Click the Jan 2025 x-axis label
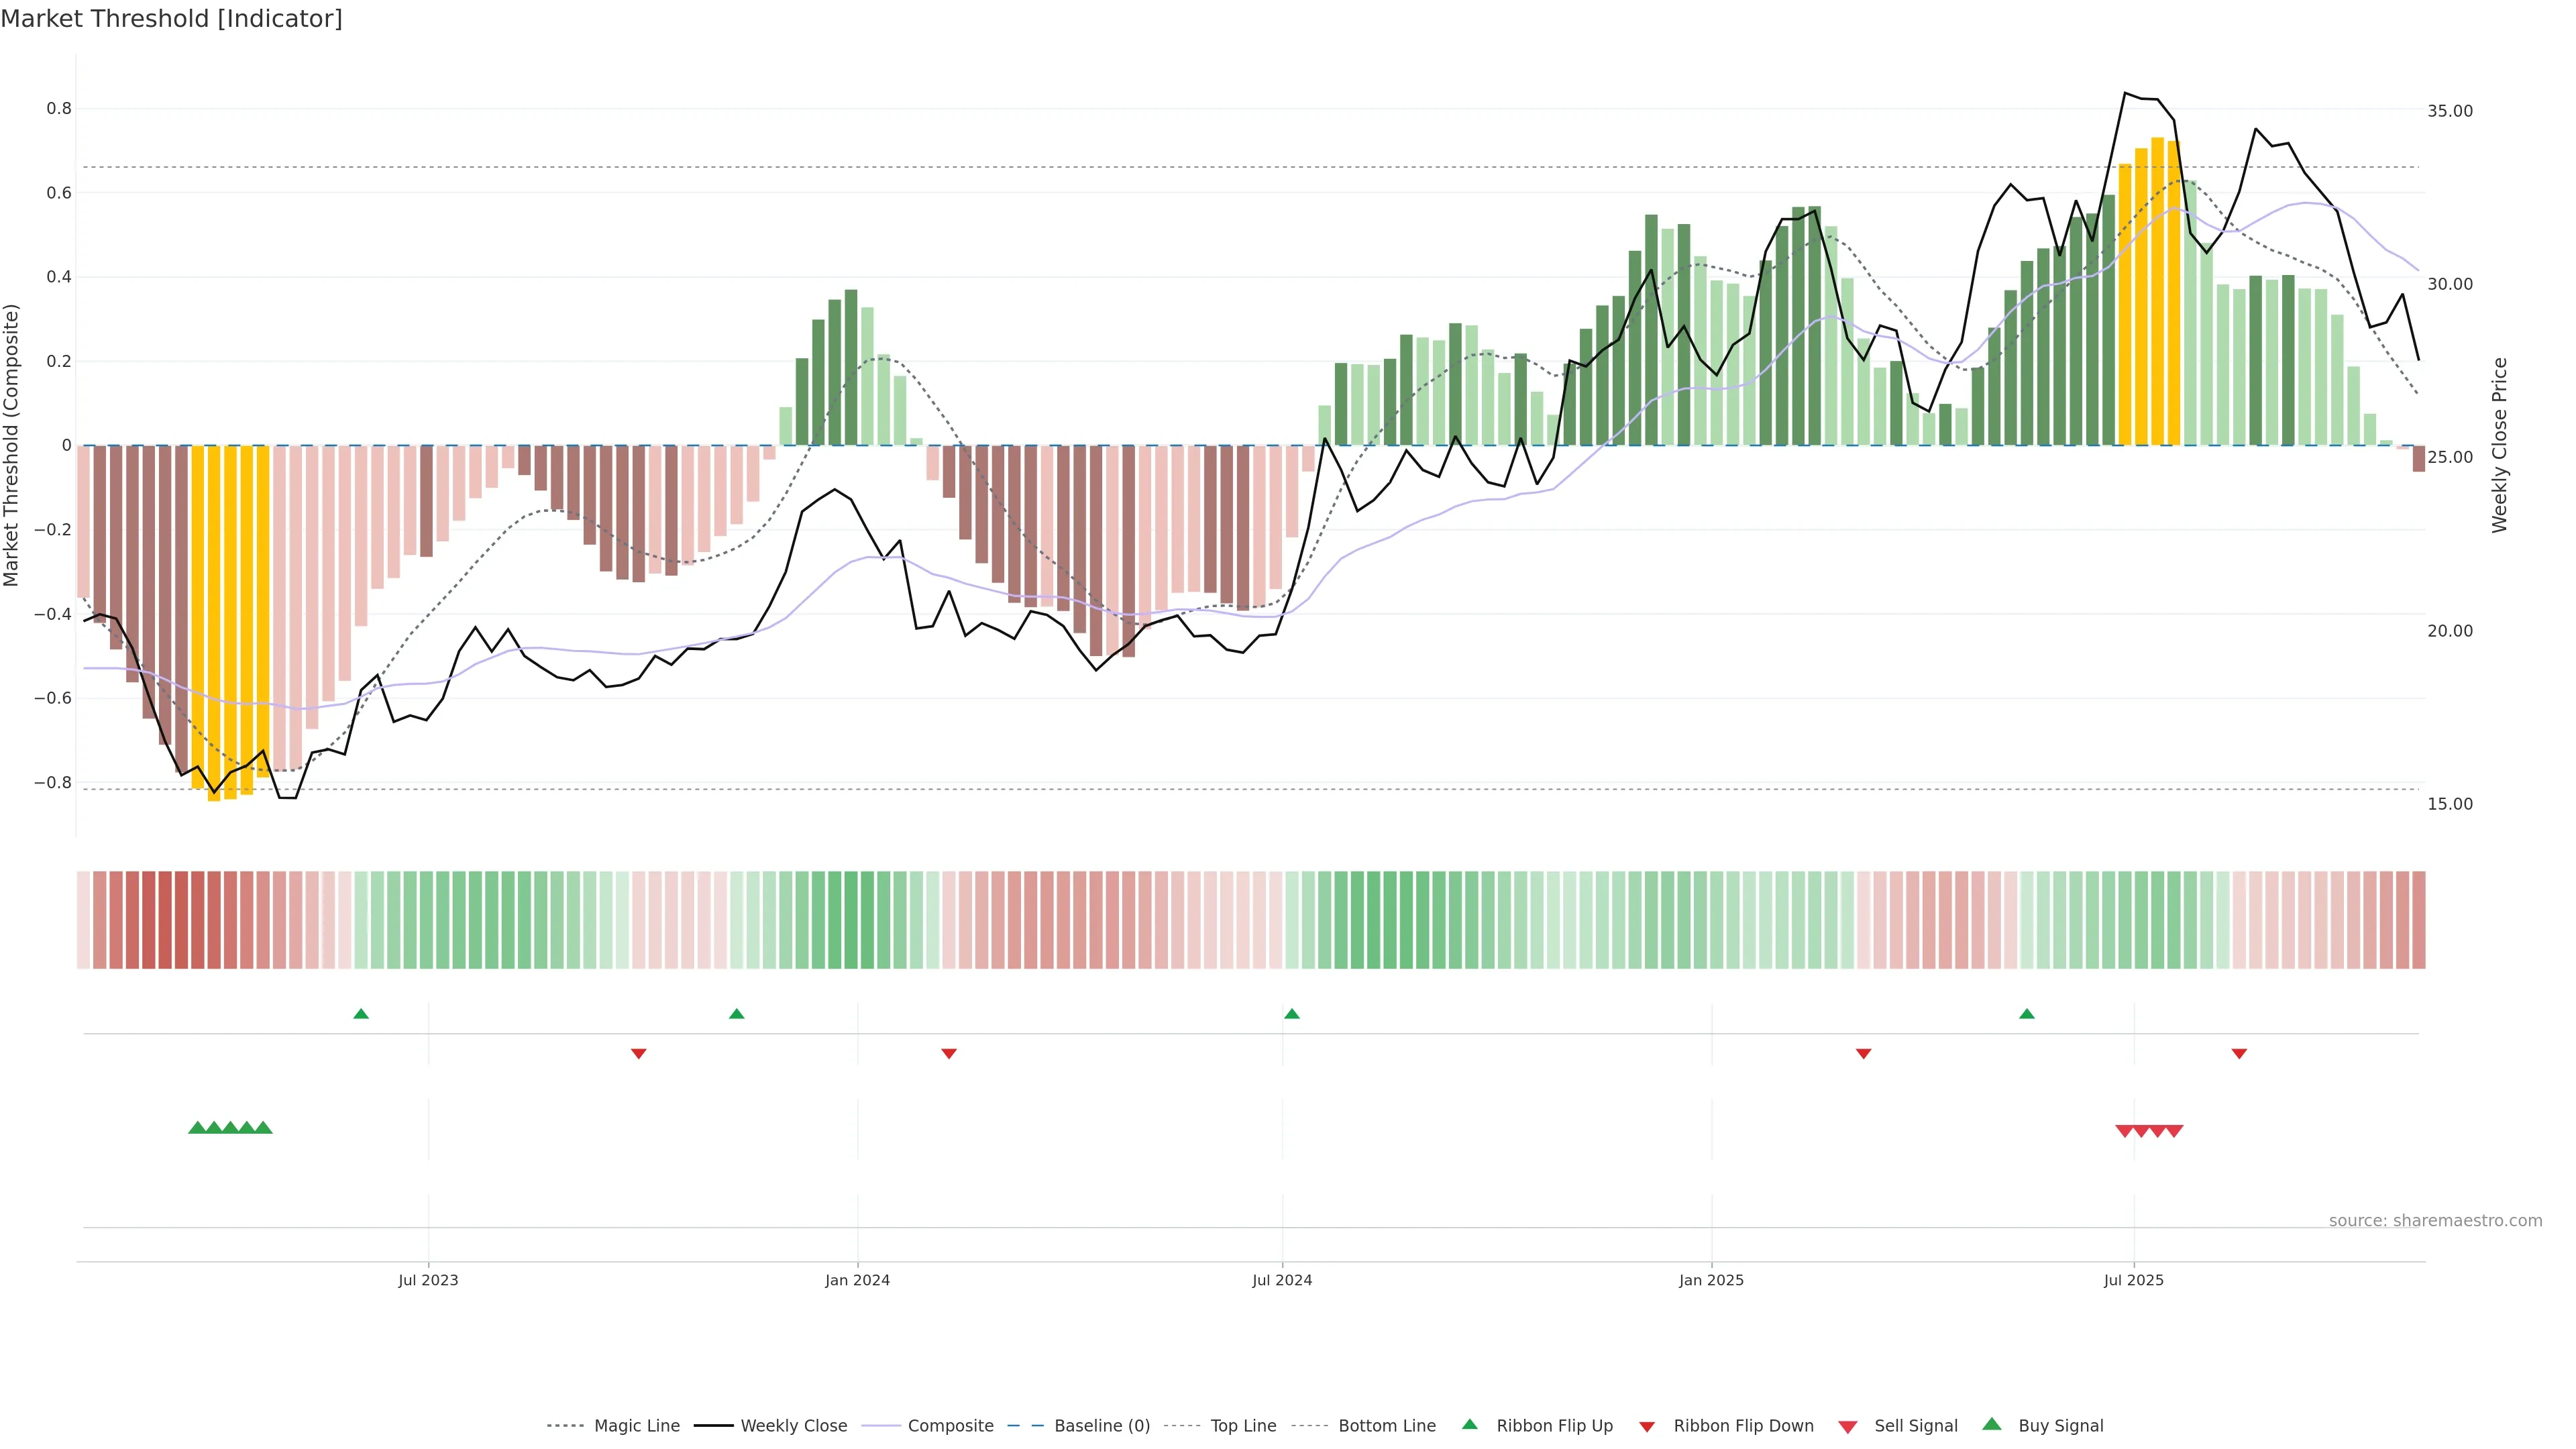The image size is (2576, 1449). [x=1711, y=1280]
